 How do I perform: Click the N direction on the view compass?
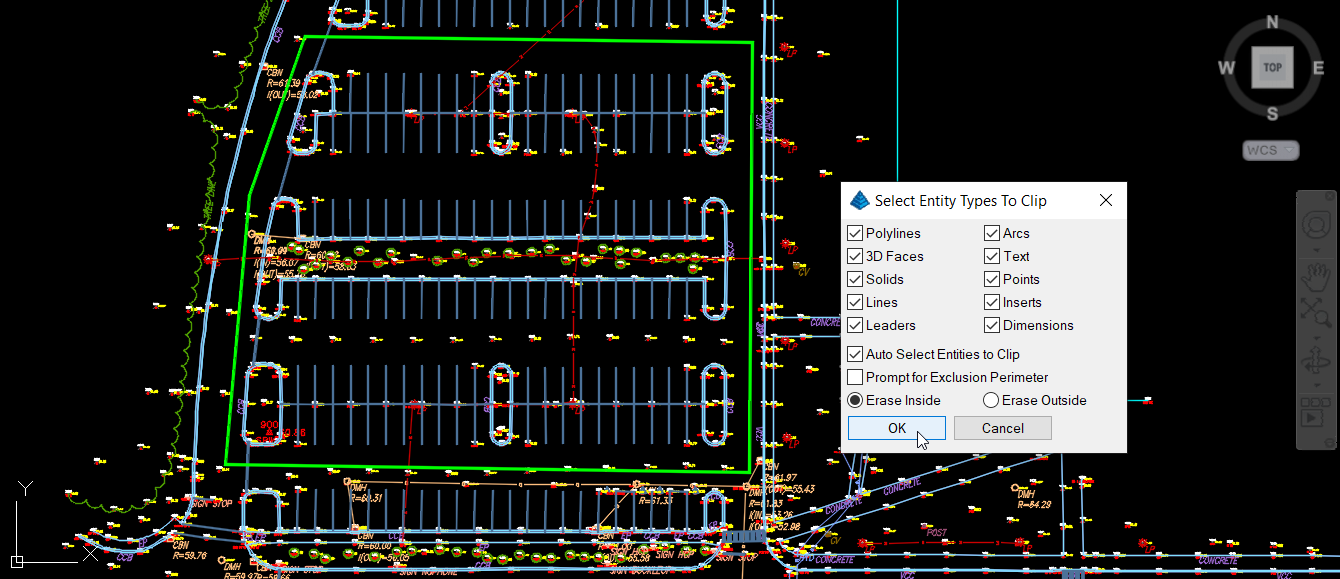[1272, 21]
